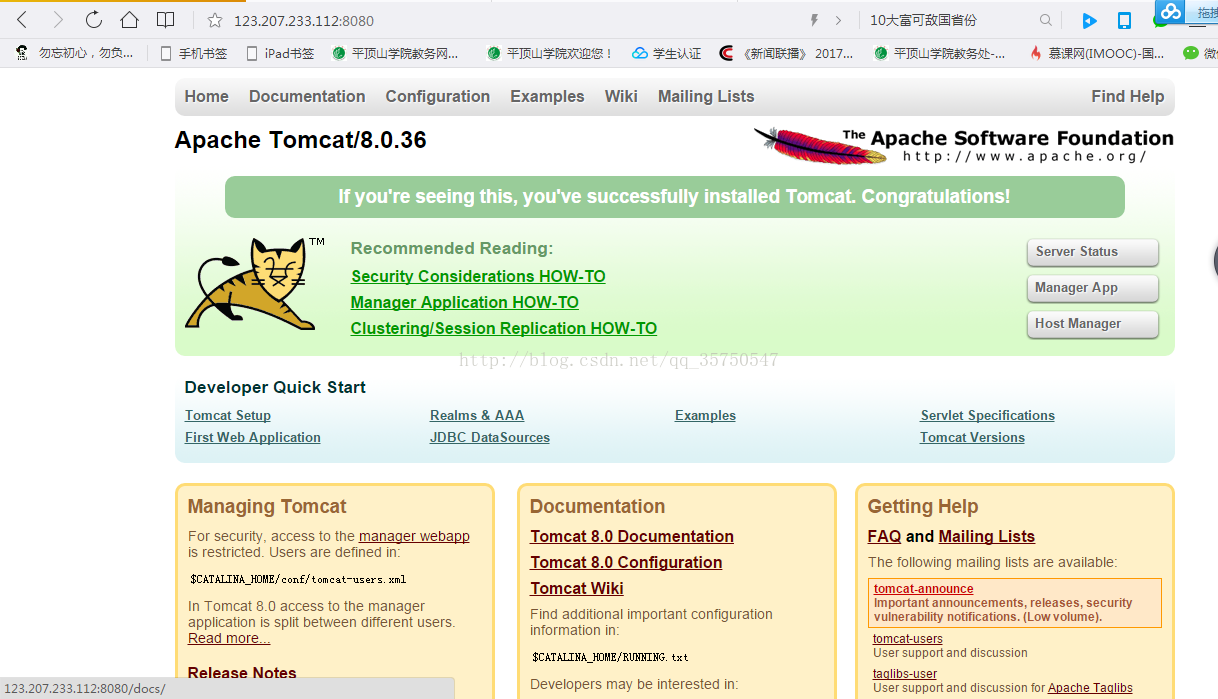Click the Read more... link
Screen dimensions: 1218x699
pyautogui.click(x=229, y=638)
